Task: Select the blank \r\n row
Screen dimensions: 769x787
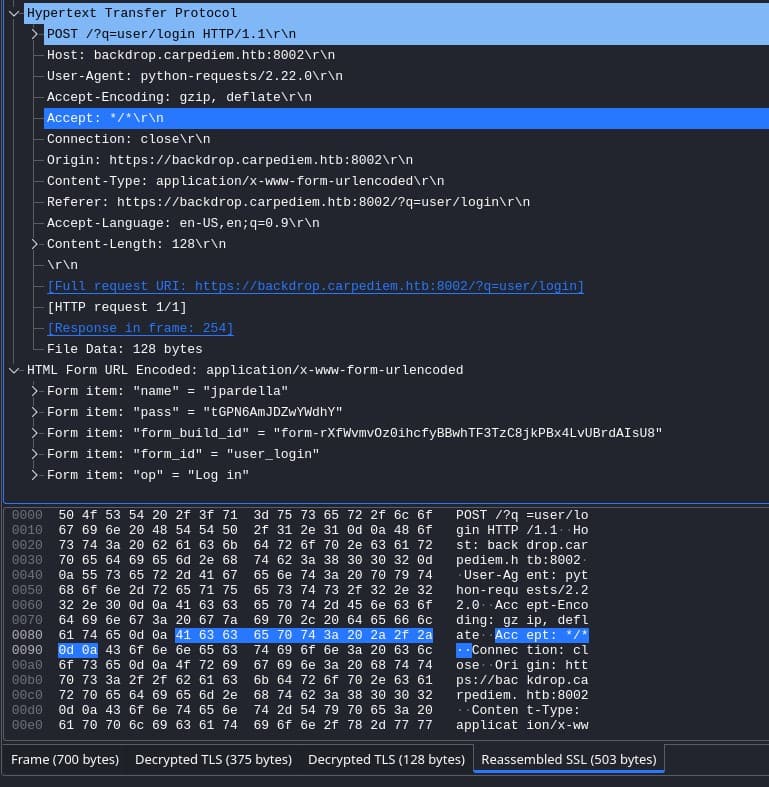Action: point(407,265)
